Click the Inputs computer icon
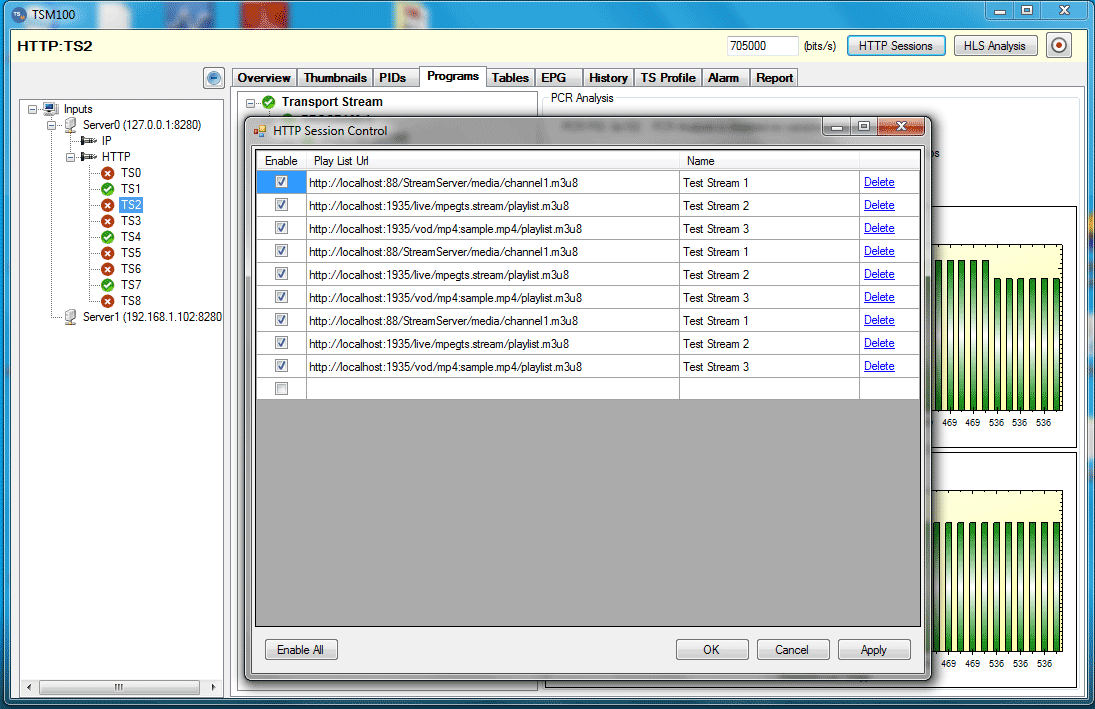1095x709 pixels. pos(50,109)
